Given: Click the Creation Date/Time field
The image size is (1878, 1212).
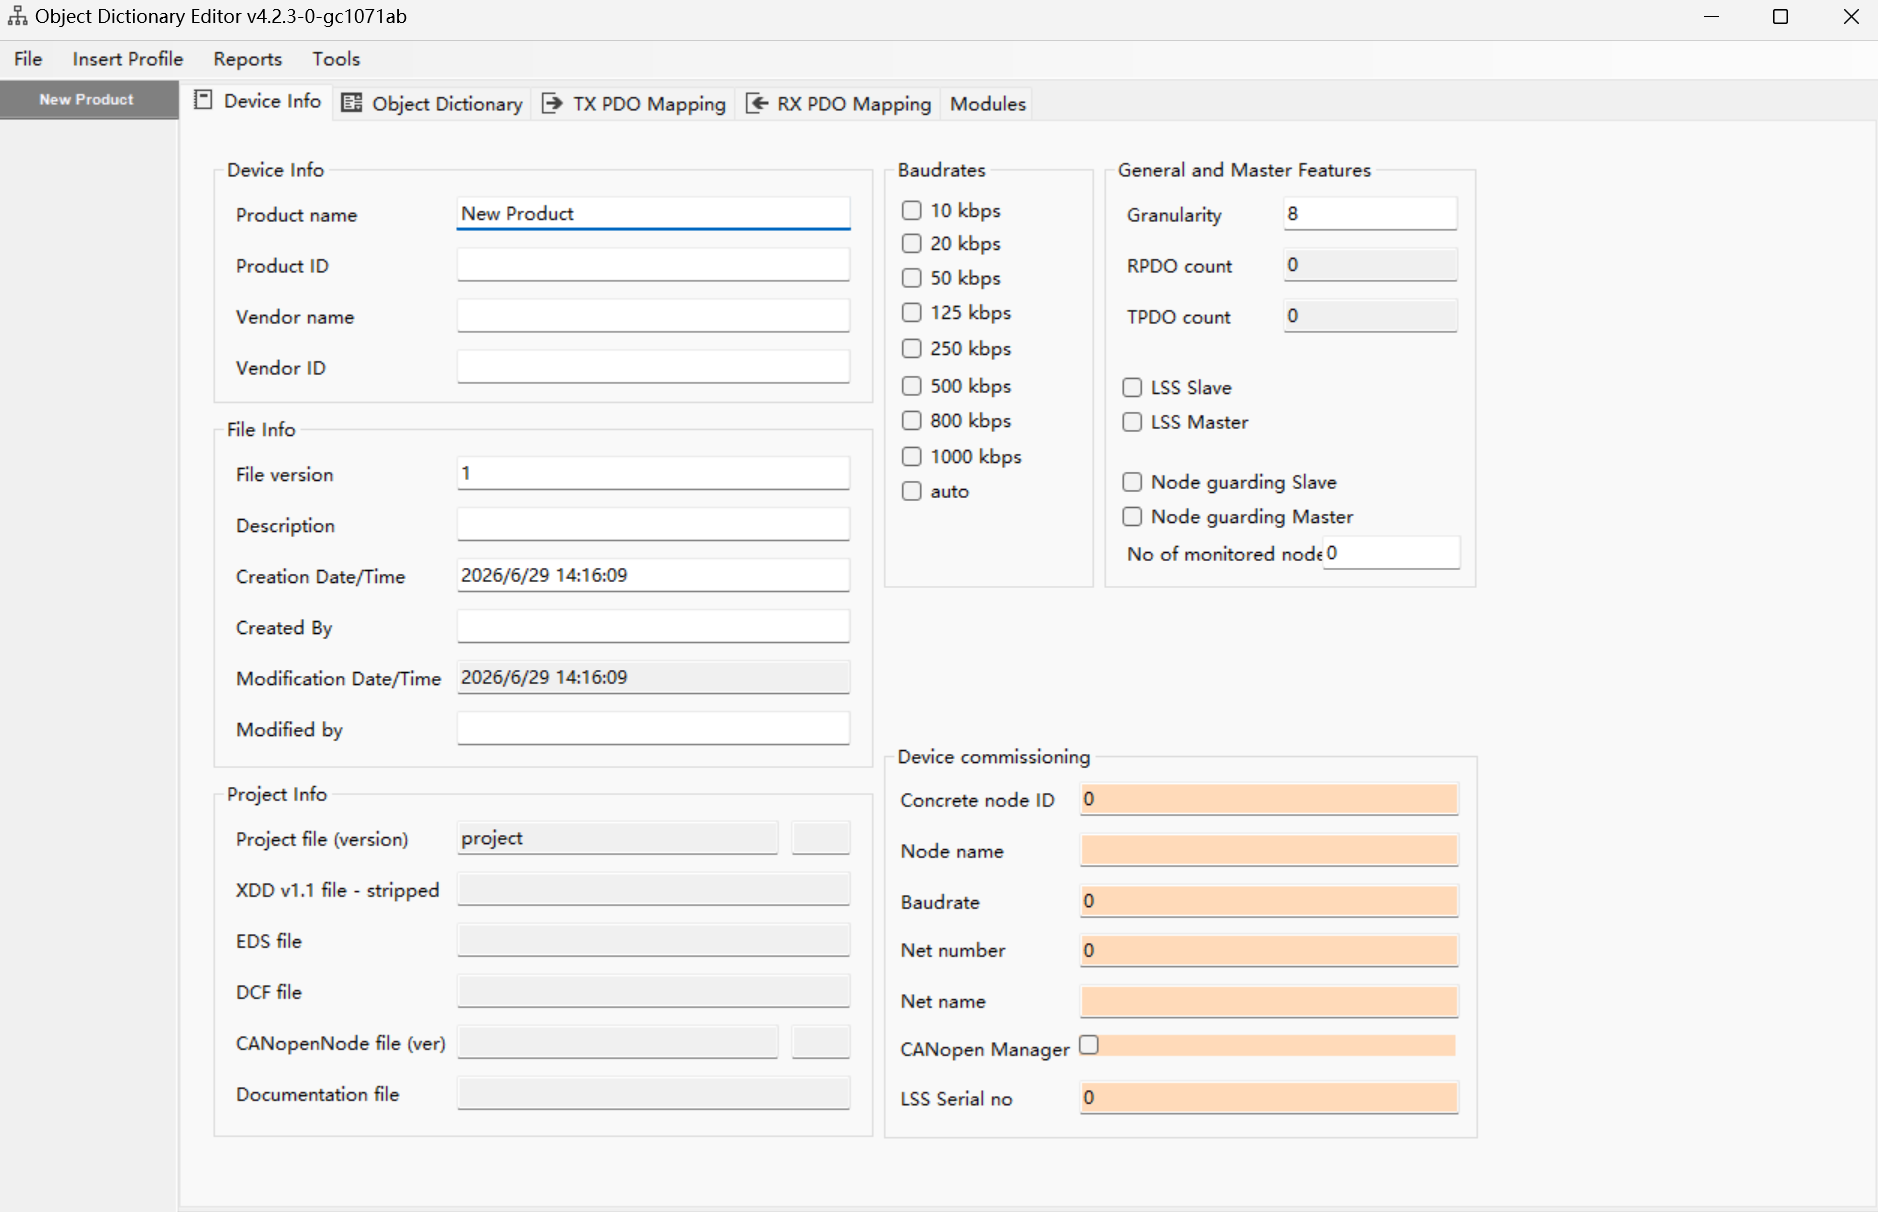Looking at the screenshot, I should (653, 575).
